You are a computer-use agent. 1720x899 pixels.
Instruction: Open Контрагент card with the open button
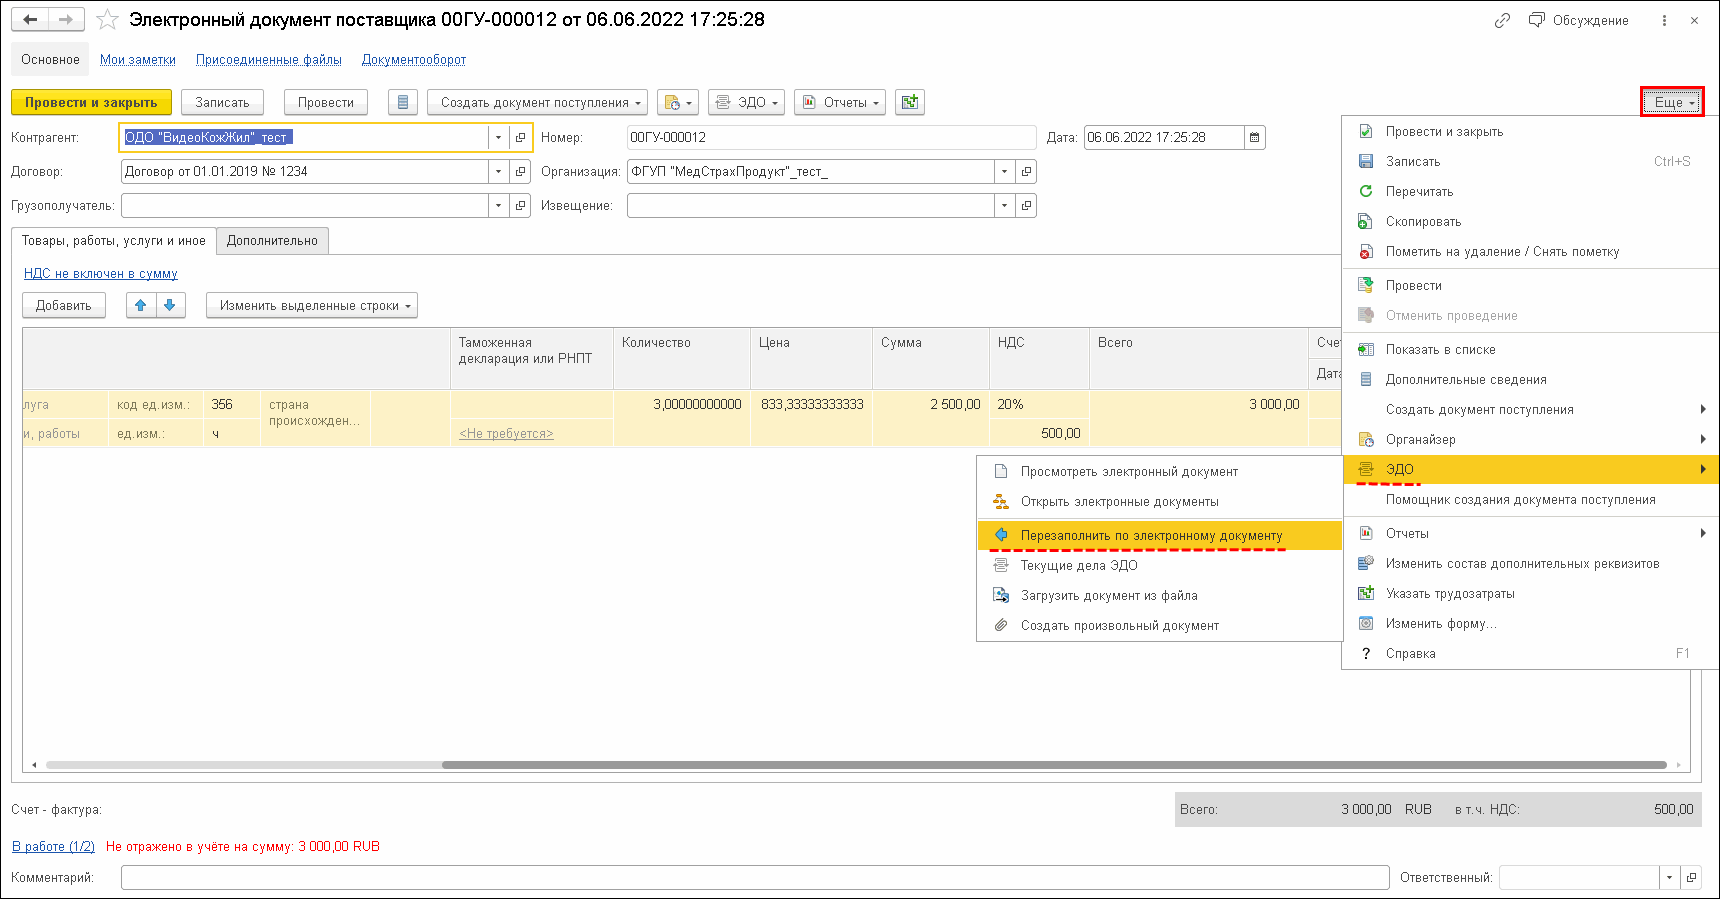coord(521,137)
